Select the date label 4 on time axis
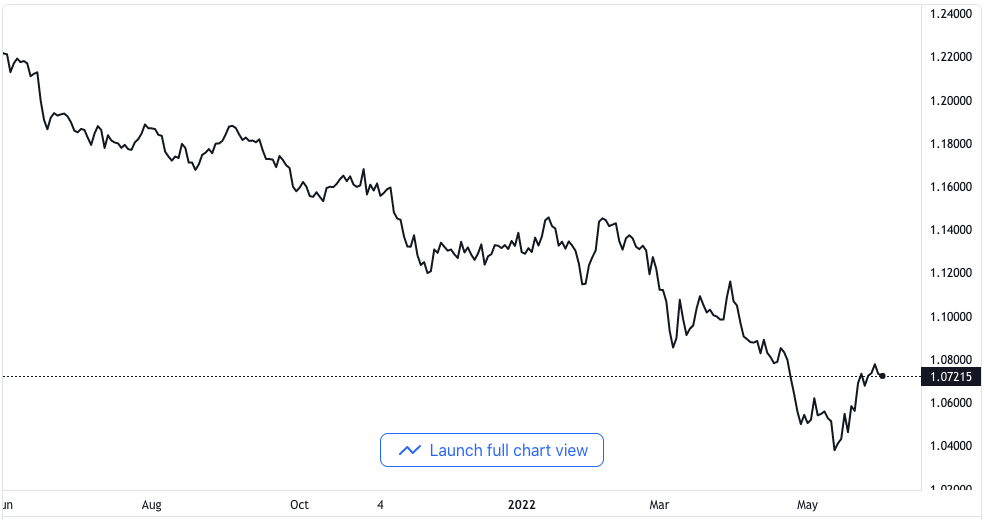The width and height of the screenshot is (985, 520). point(380,505)
